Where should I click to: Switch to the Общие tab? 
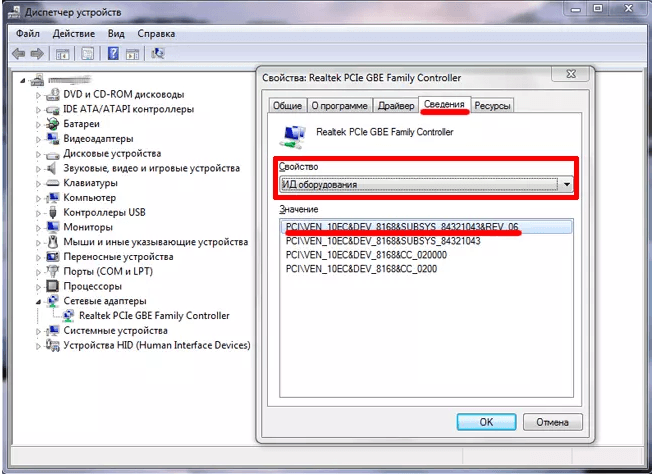287,106
